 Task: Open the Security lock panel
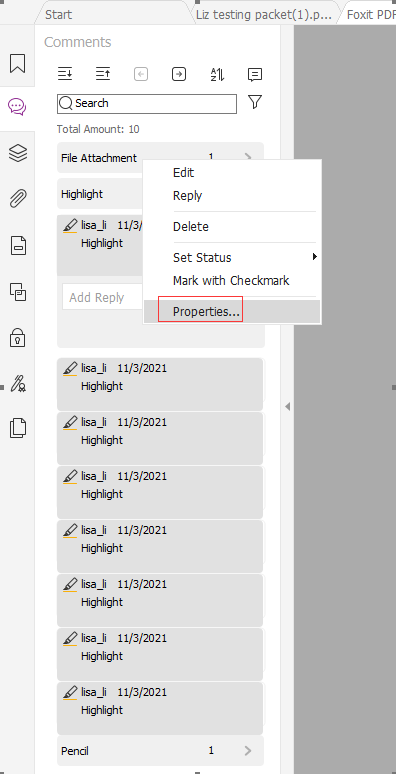click(x=17, y=338)
